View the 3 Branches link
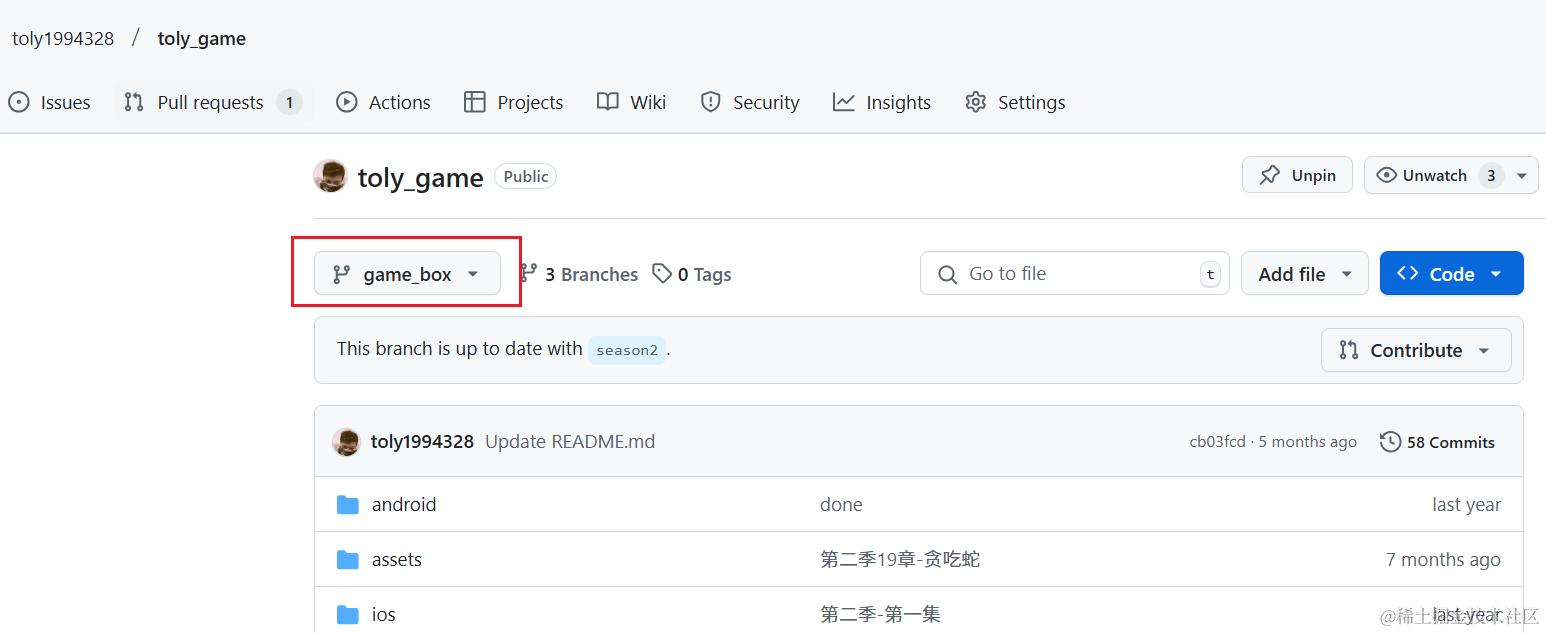The height and width of the screenshot is (633, 1546). [x=578, y=274]
